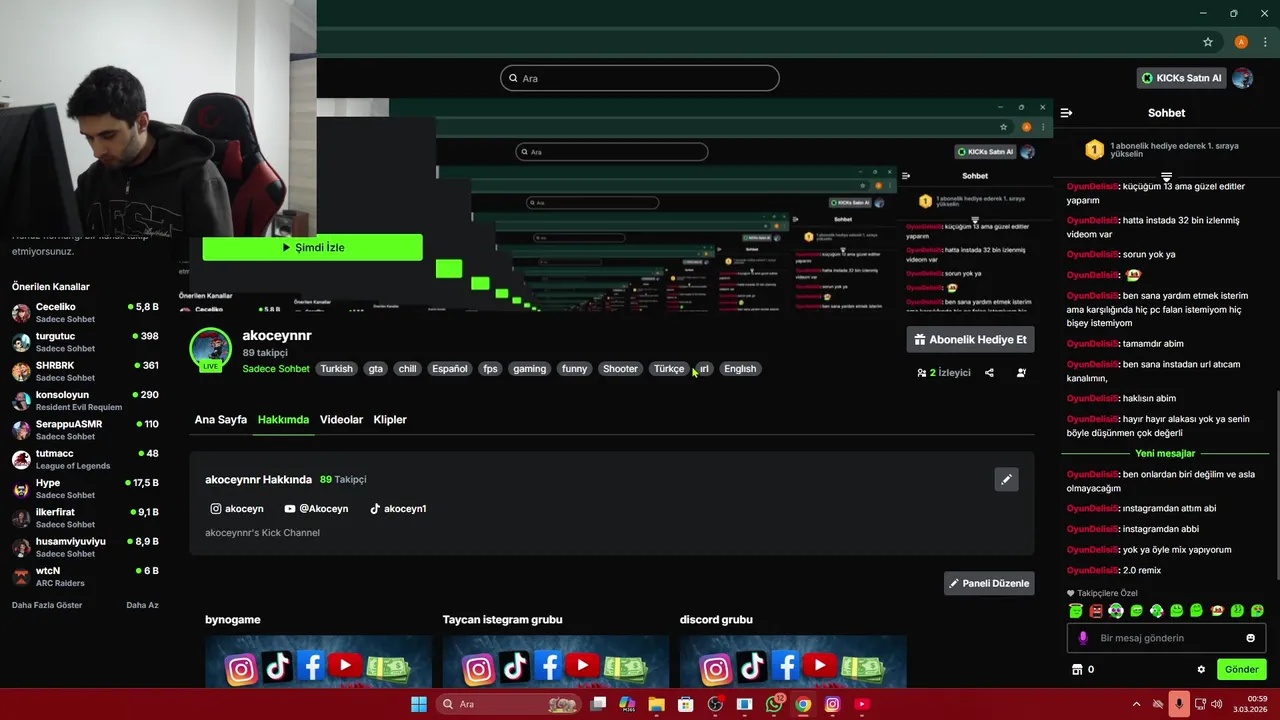Collapse the Sohbet chat panel icon
Image resolution: width=1280 pixels, height=720 pixels.
tap(1066, 113)
